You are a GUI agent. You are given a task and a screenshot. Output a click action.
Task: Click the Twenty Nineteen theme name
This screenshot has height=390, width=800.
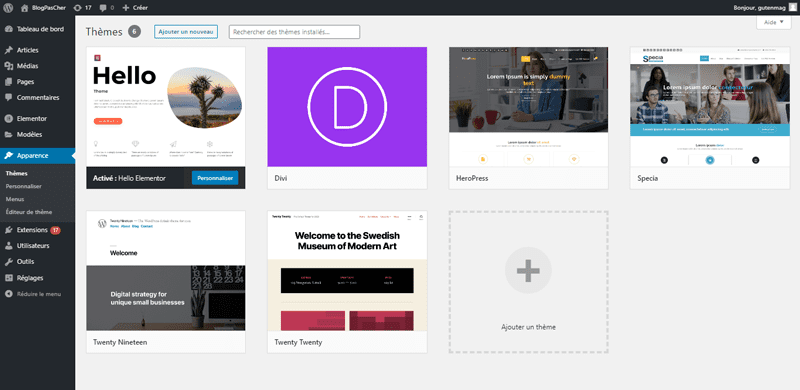pos(120,342)
